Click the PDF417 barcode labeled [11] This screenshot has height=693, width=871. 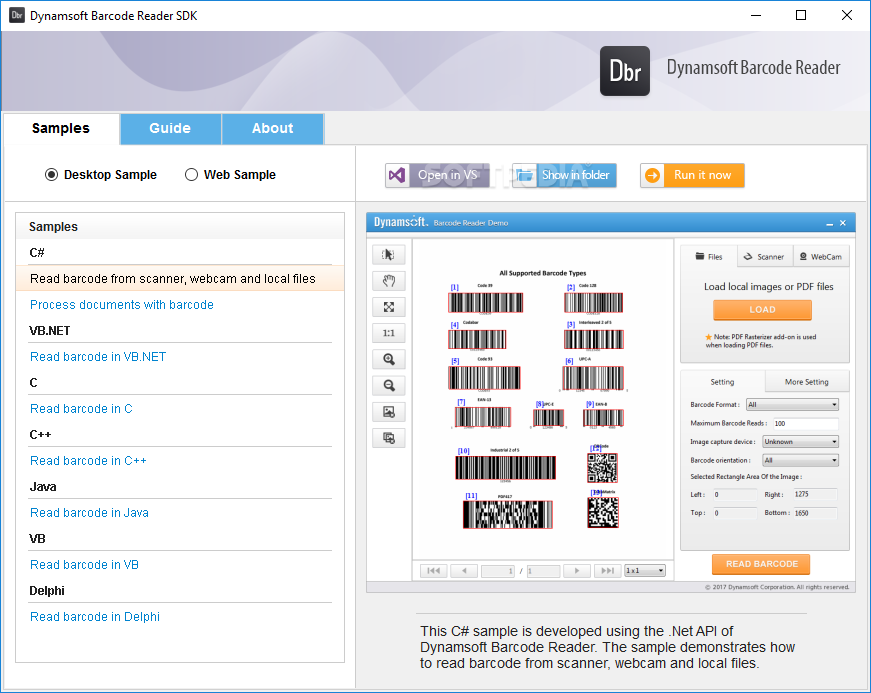[508, 514]
